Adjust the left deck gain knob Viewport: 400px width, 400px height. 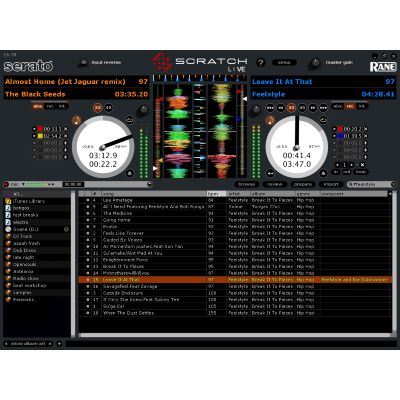pos(143,109)
